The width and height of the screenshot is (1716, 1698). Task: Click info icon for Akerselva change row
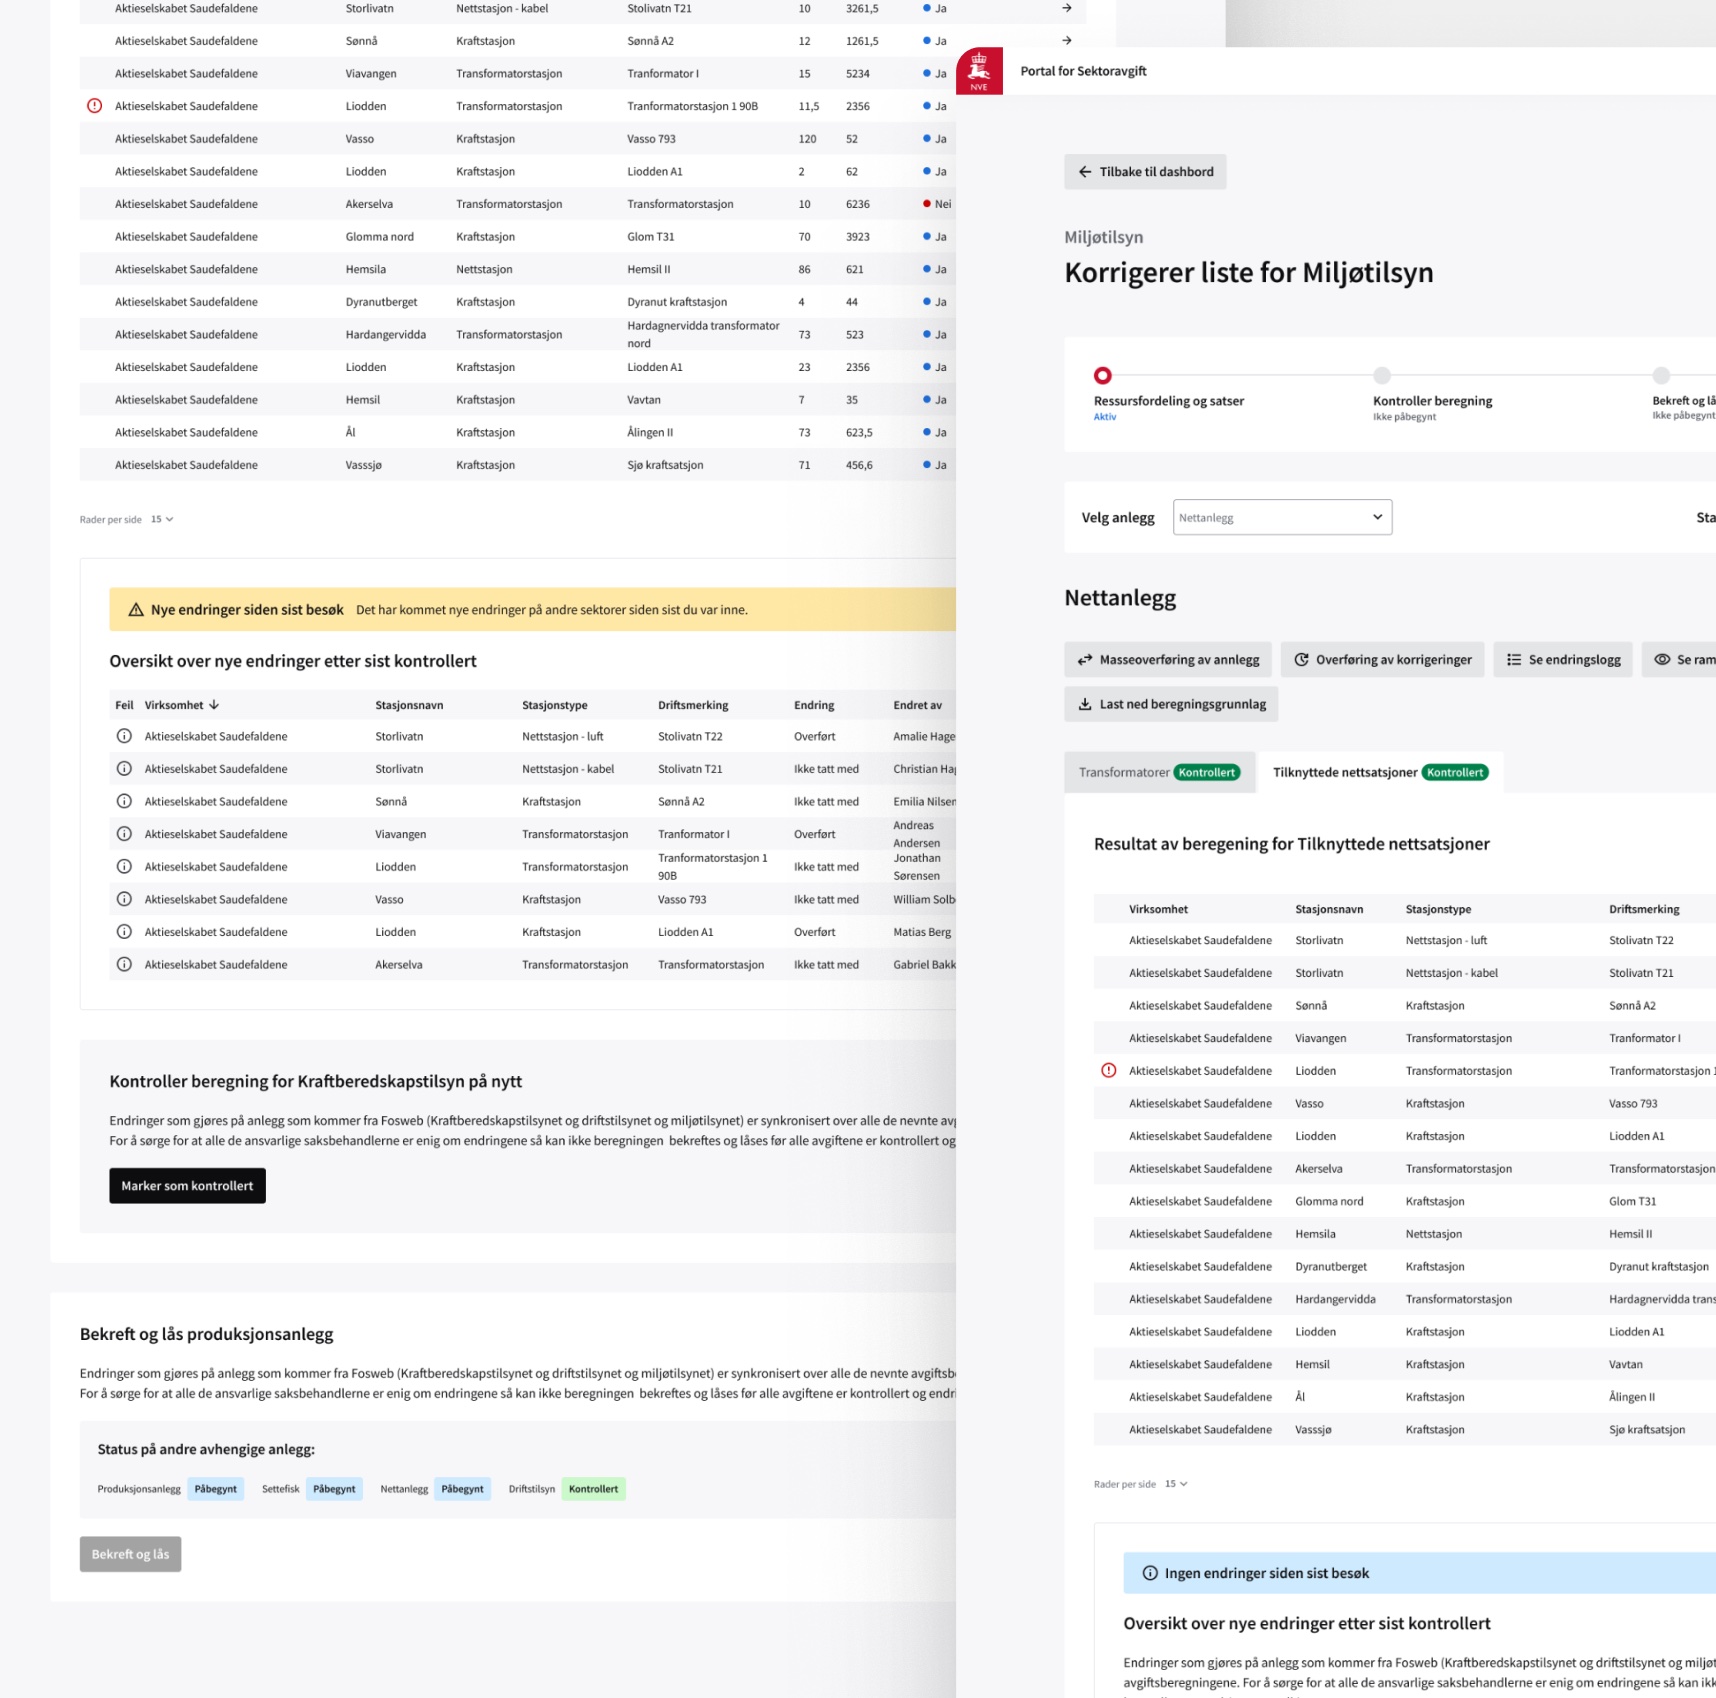click(x=124, y=965)
